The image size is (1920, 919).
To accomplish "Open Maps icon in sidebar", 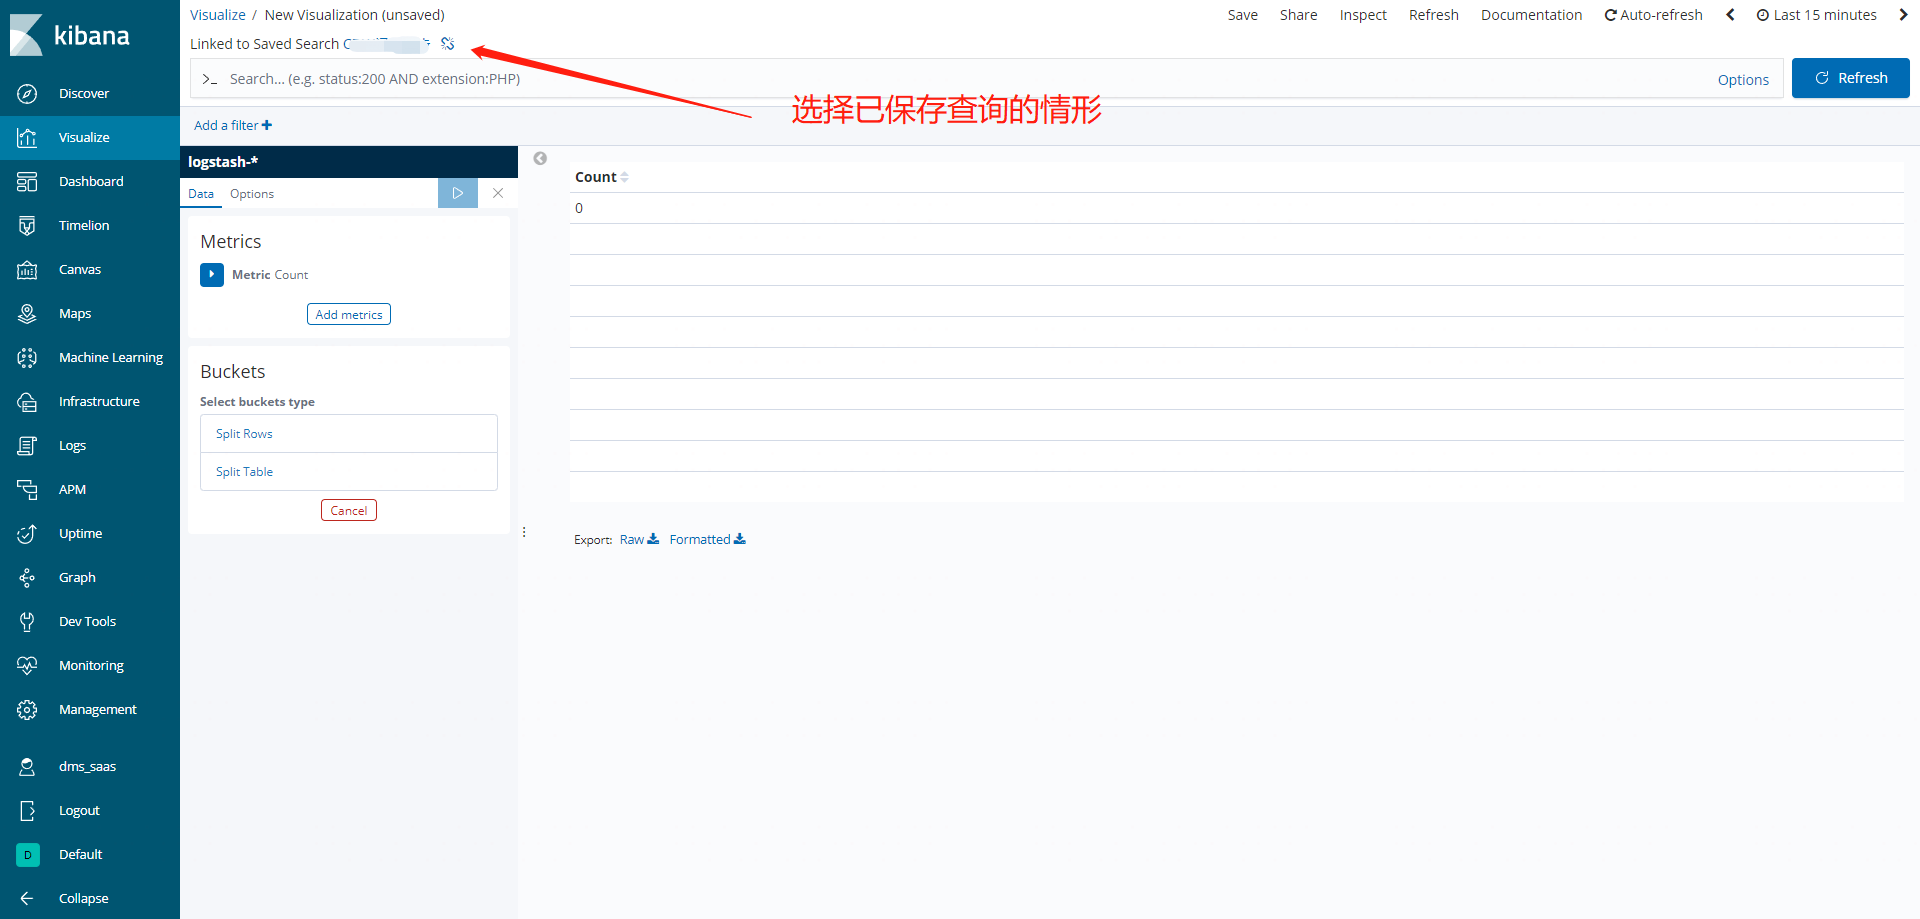I will click(x=27, y=313).
